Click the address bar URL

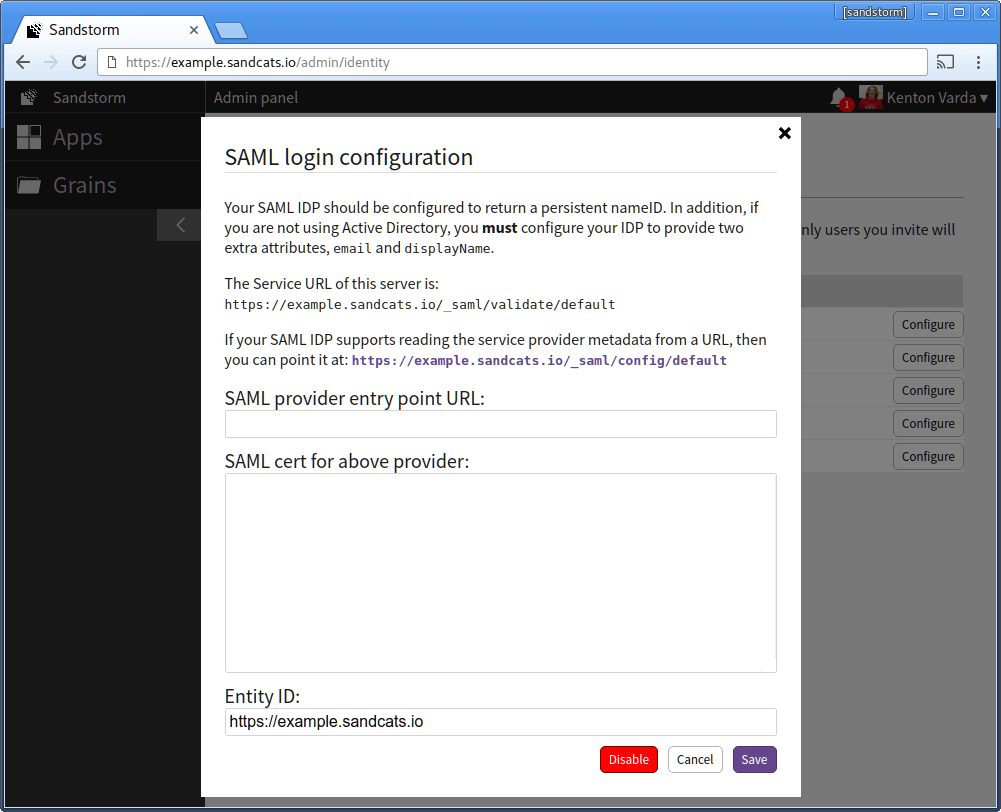pyautogui.click(x=257, y=62)
